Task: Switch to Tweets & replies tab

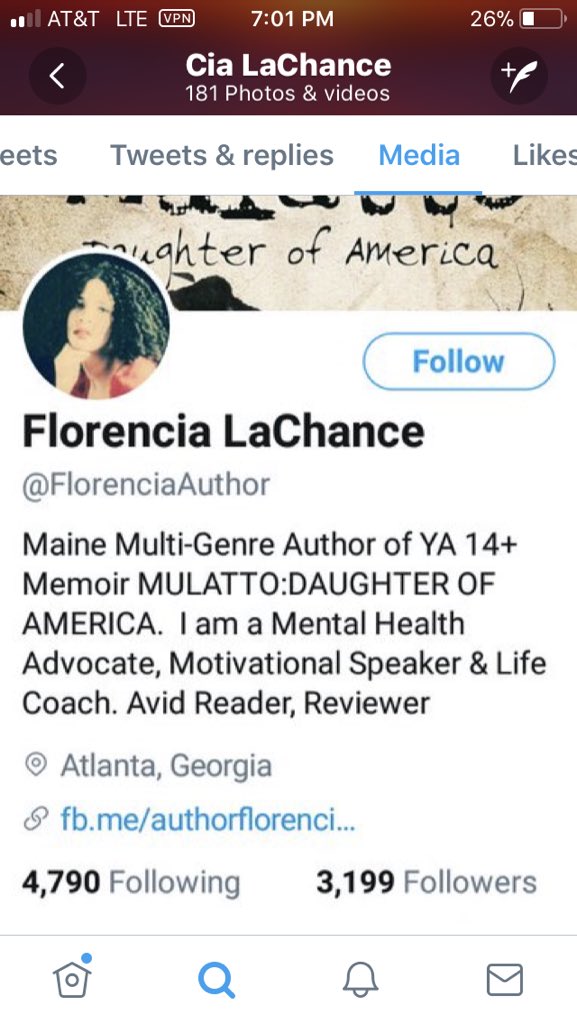Action: tap(222, 155)
